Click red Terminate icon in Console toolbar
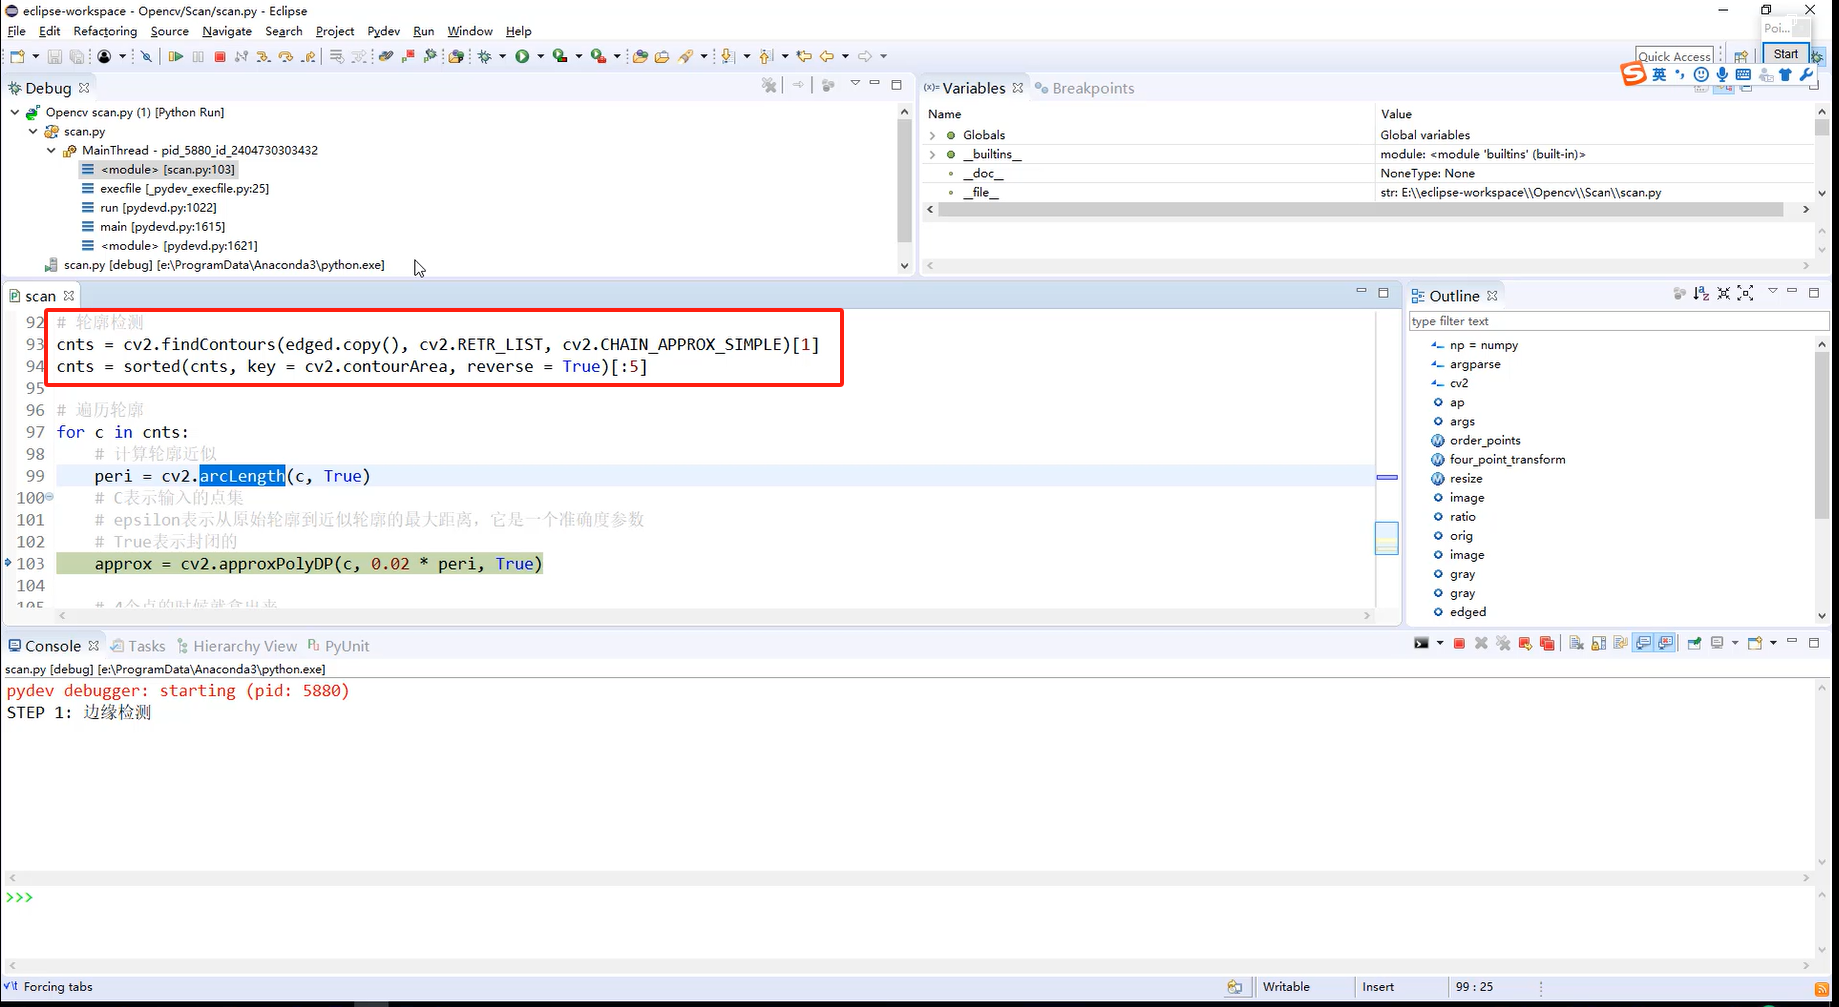 (1459, 643)
